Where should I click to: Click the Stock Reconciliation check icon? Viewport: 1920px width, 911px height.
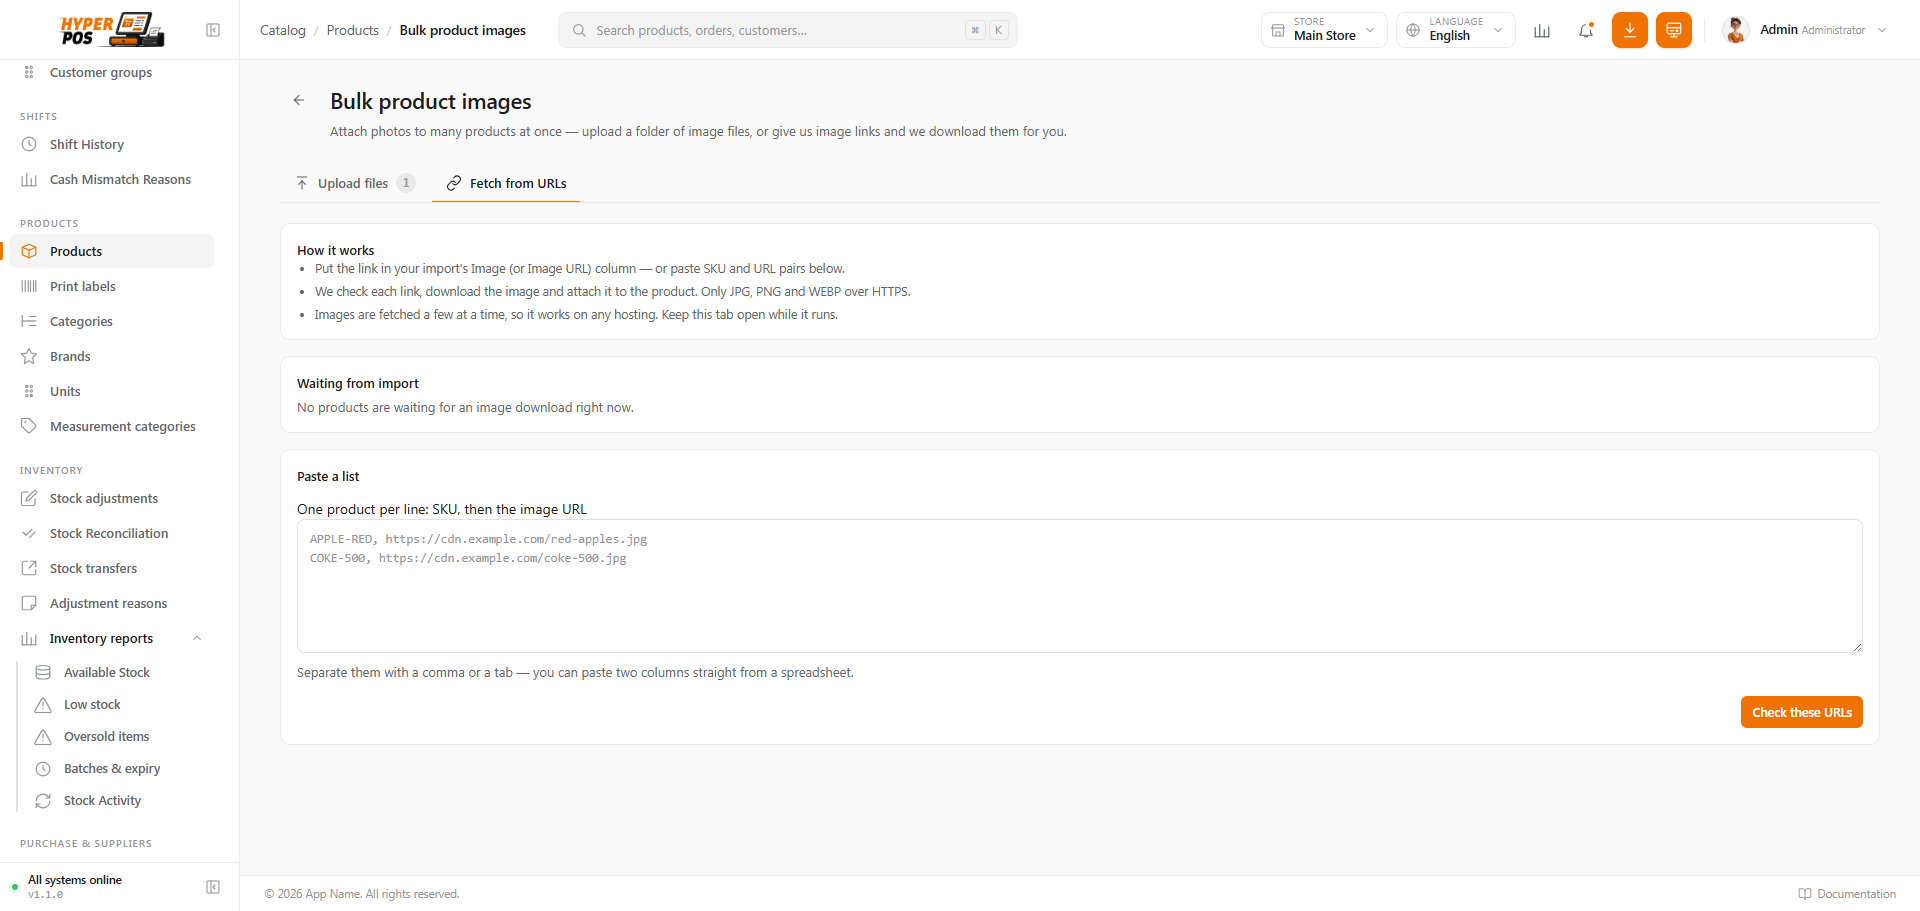29,533
